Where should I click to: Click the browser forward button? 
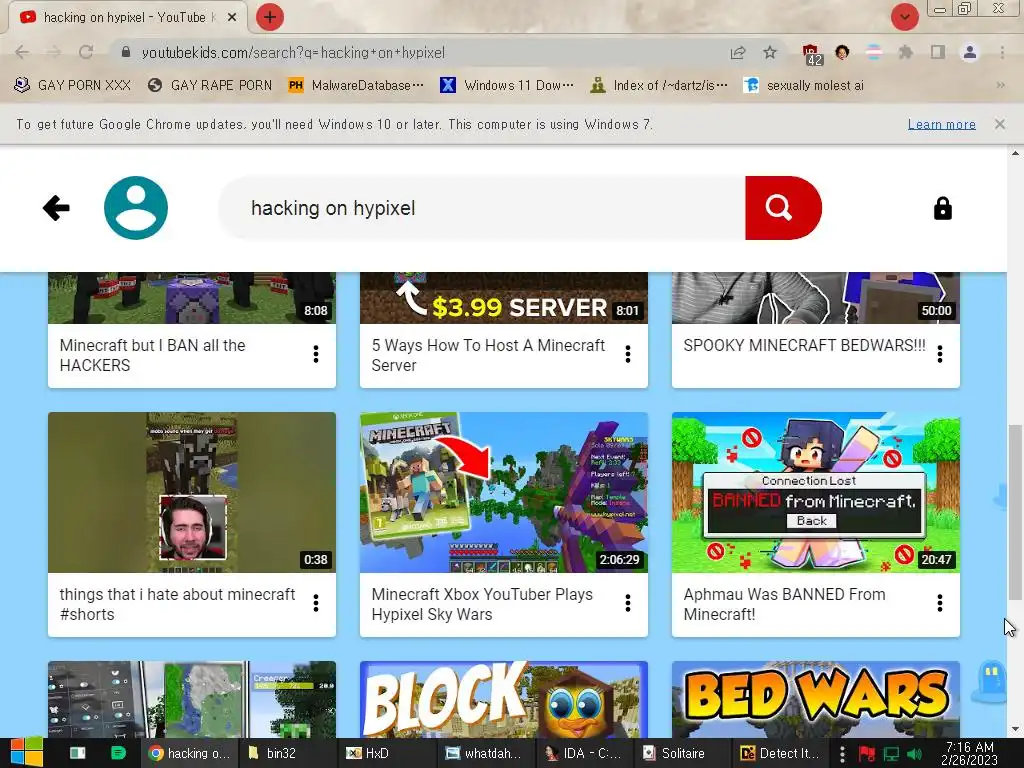click(x=54, y=52)
